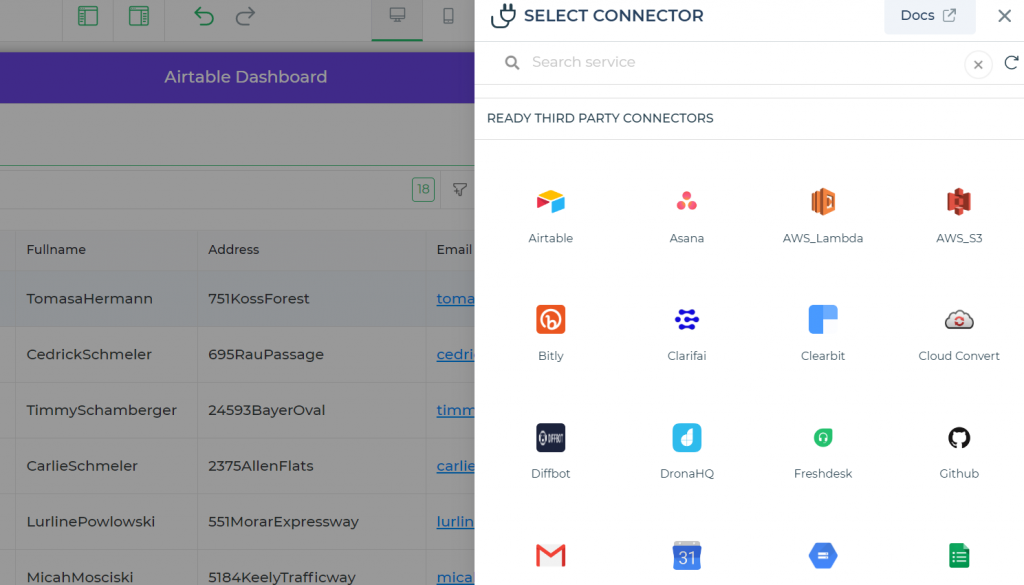Open the Bitly connector
The width and height of the screenshot is (1024, 585).
click(x=551, y=320)
